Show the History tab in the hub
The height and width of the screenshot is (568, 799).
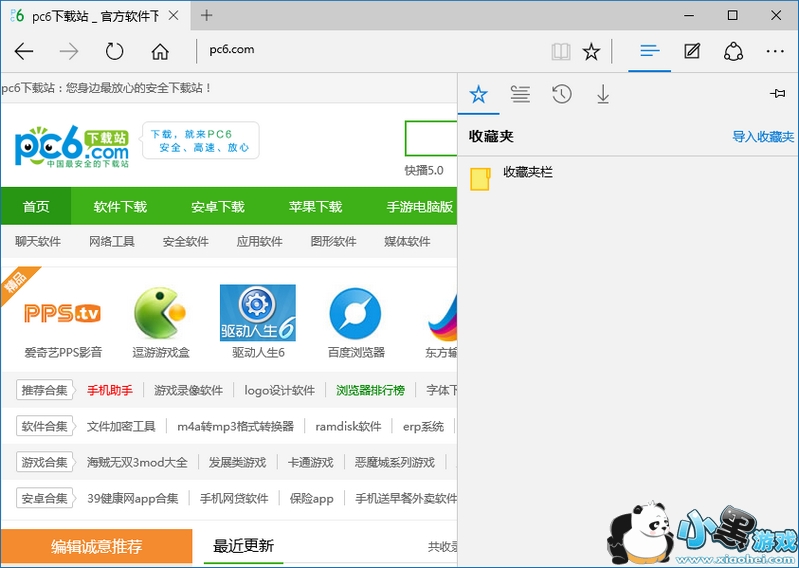point(562,94)
